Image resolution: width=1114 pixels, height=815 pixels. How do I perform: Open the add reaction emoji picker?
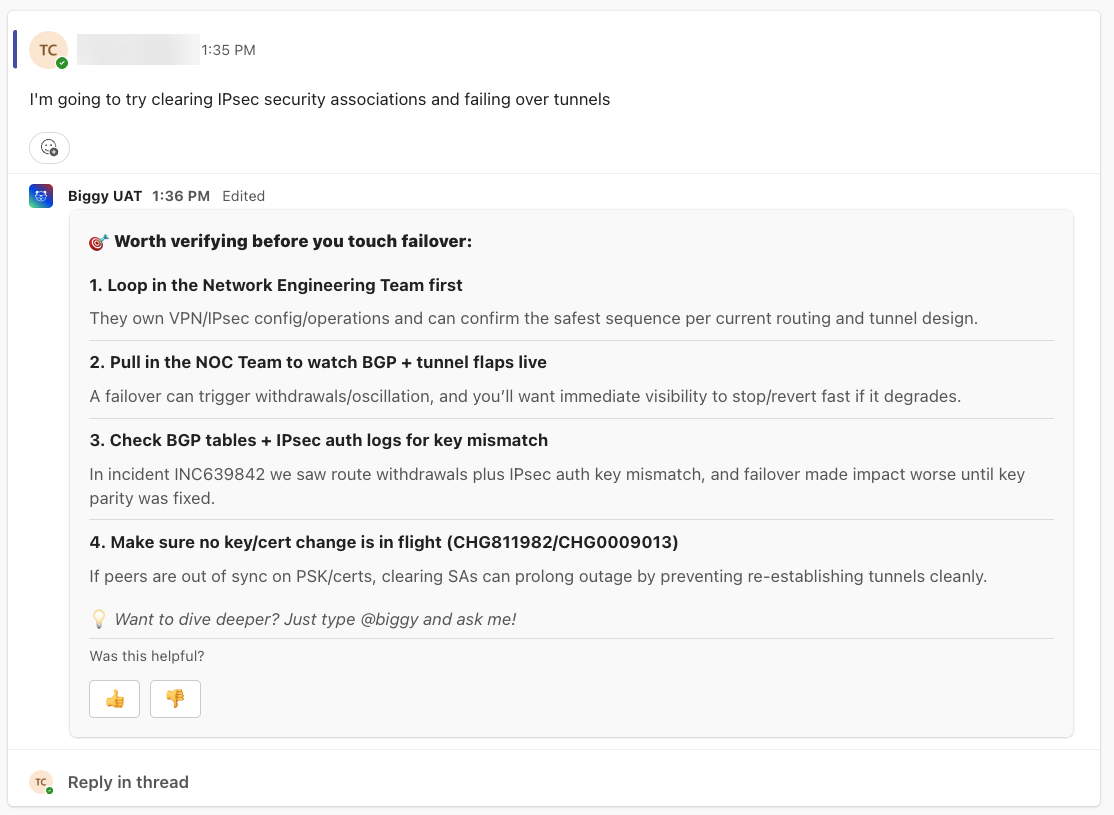[49, 148]
